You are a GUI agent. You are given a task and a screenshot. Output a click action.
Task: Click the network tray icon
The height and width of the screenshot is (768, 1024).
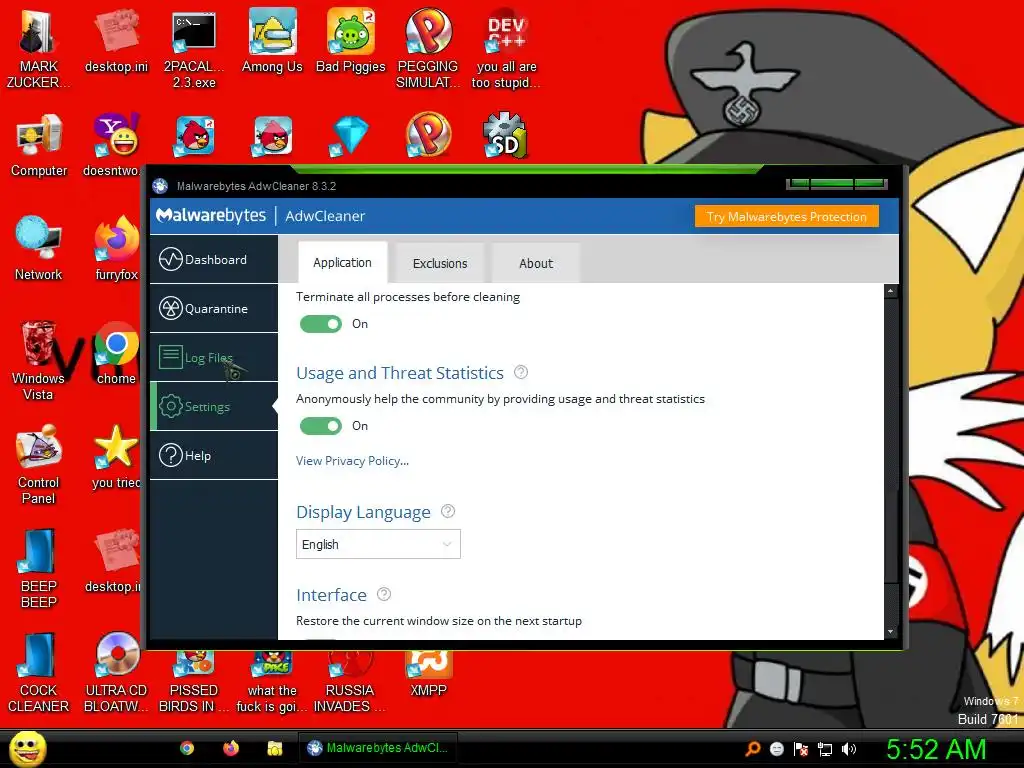tap(825, 748)
